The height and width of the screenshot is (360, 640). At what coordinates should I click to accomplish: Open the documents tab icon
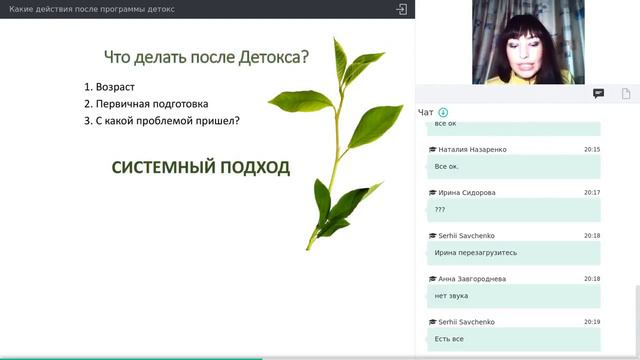click(626, 94)
